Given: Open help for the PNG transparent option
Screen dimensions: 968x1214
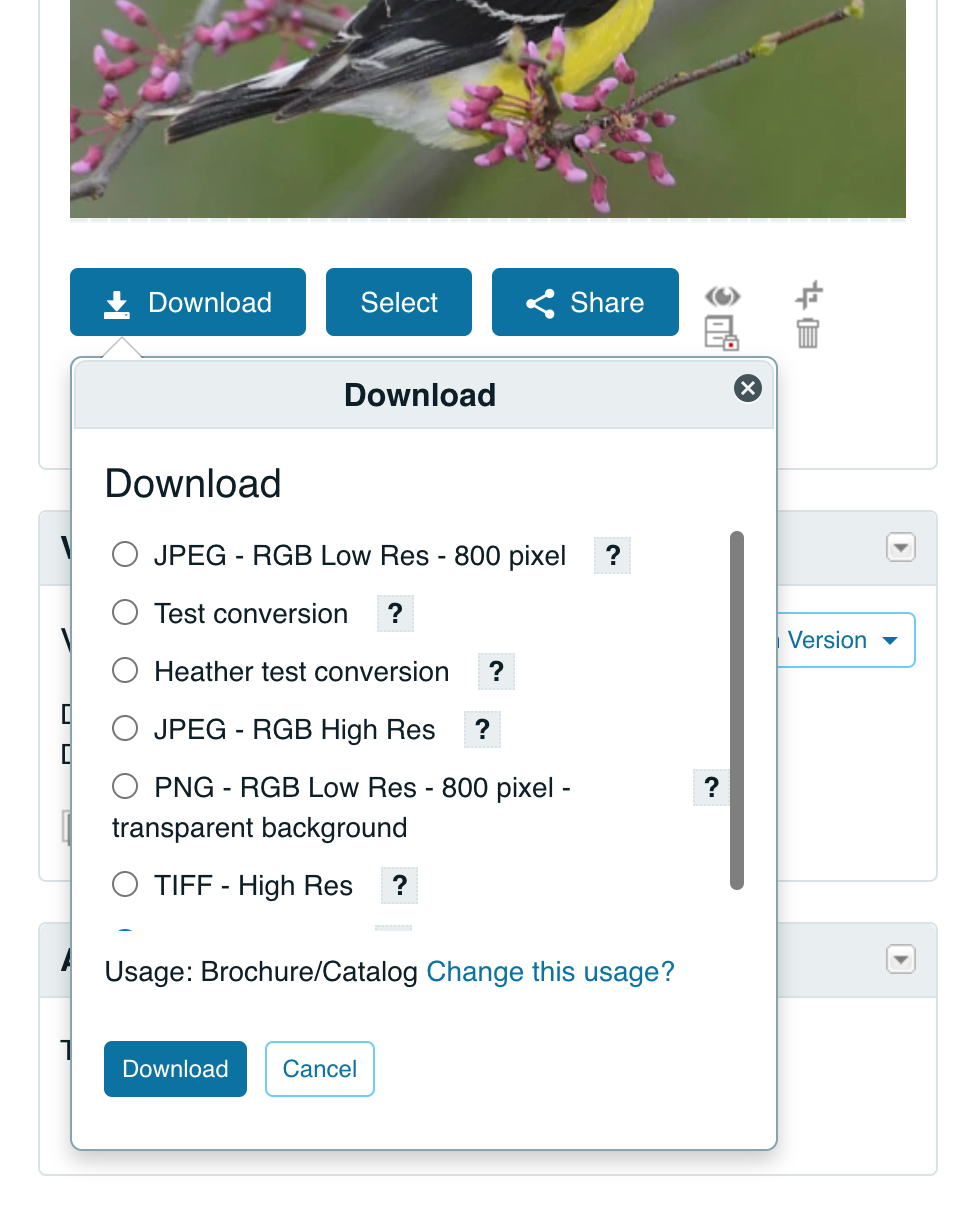Looking at the screenshot, I should [711, 788].
